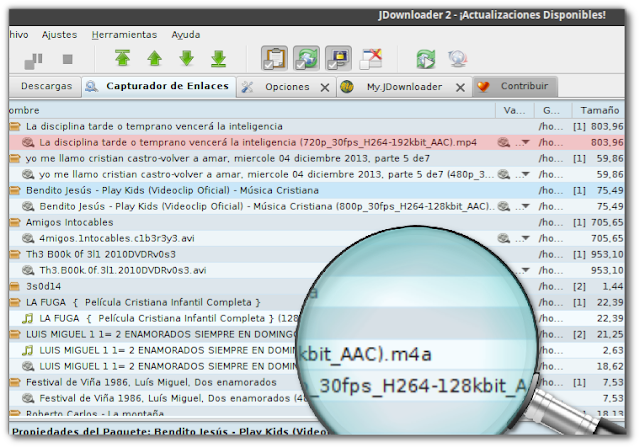Collapse the Bendito Jesús package folder
Viewport: 640px width, 448px height.
[x=15, y=191]
